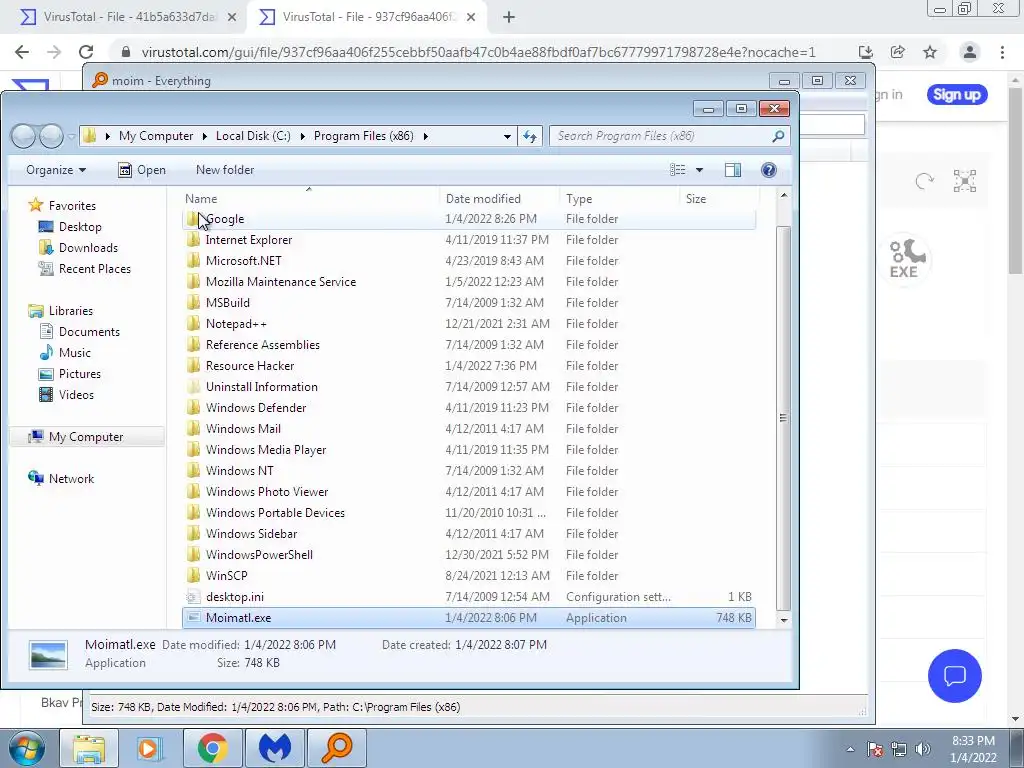Open the VirusTotal chat bubble button
The width and height of the screenshot is (1024, 768).
click(x=954, y=675)
